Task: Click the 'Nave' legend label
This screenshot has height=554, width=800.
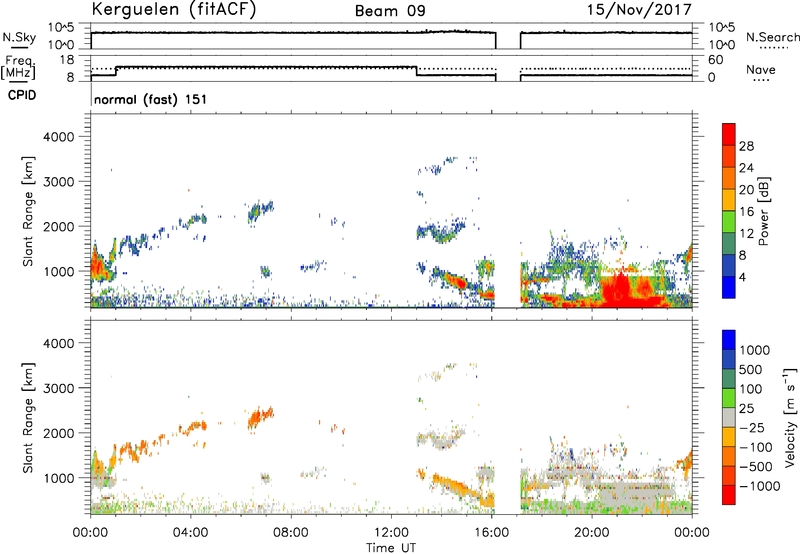Action: pyautogui.click(x=761, y=69)
